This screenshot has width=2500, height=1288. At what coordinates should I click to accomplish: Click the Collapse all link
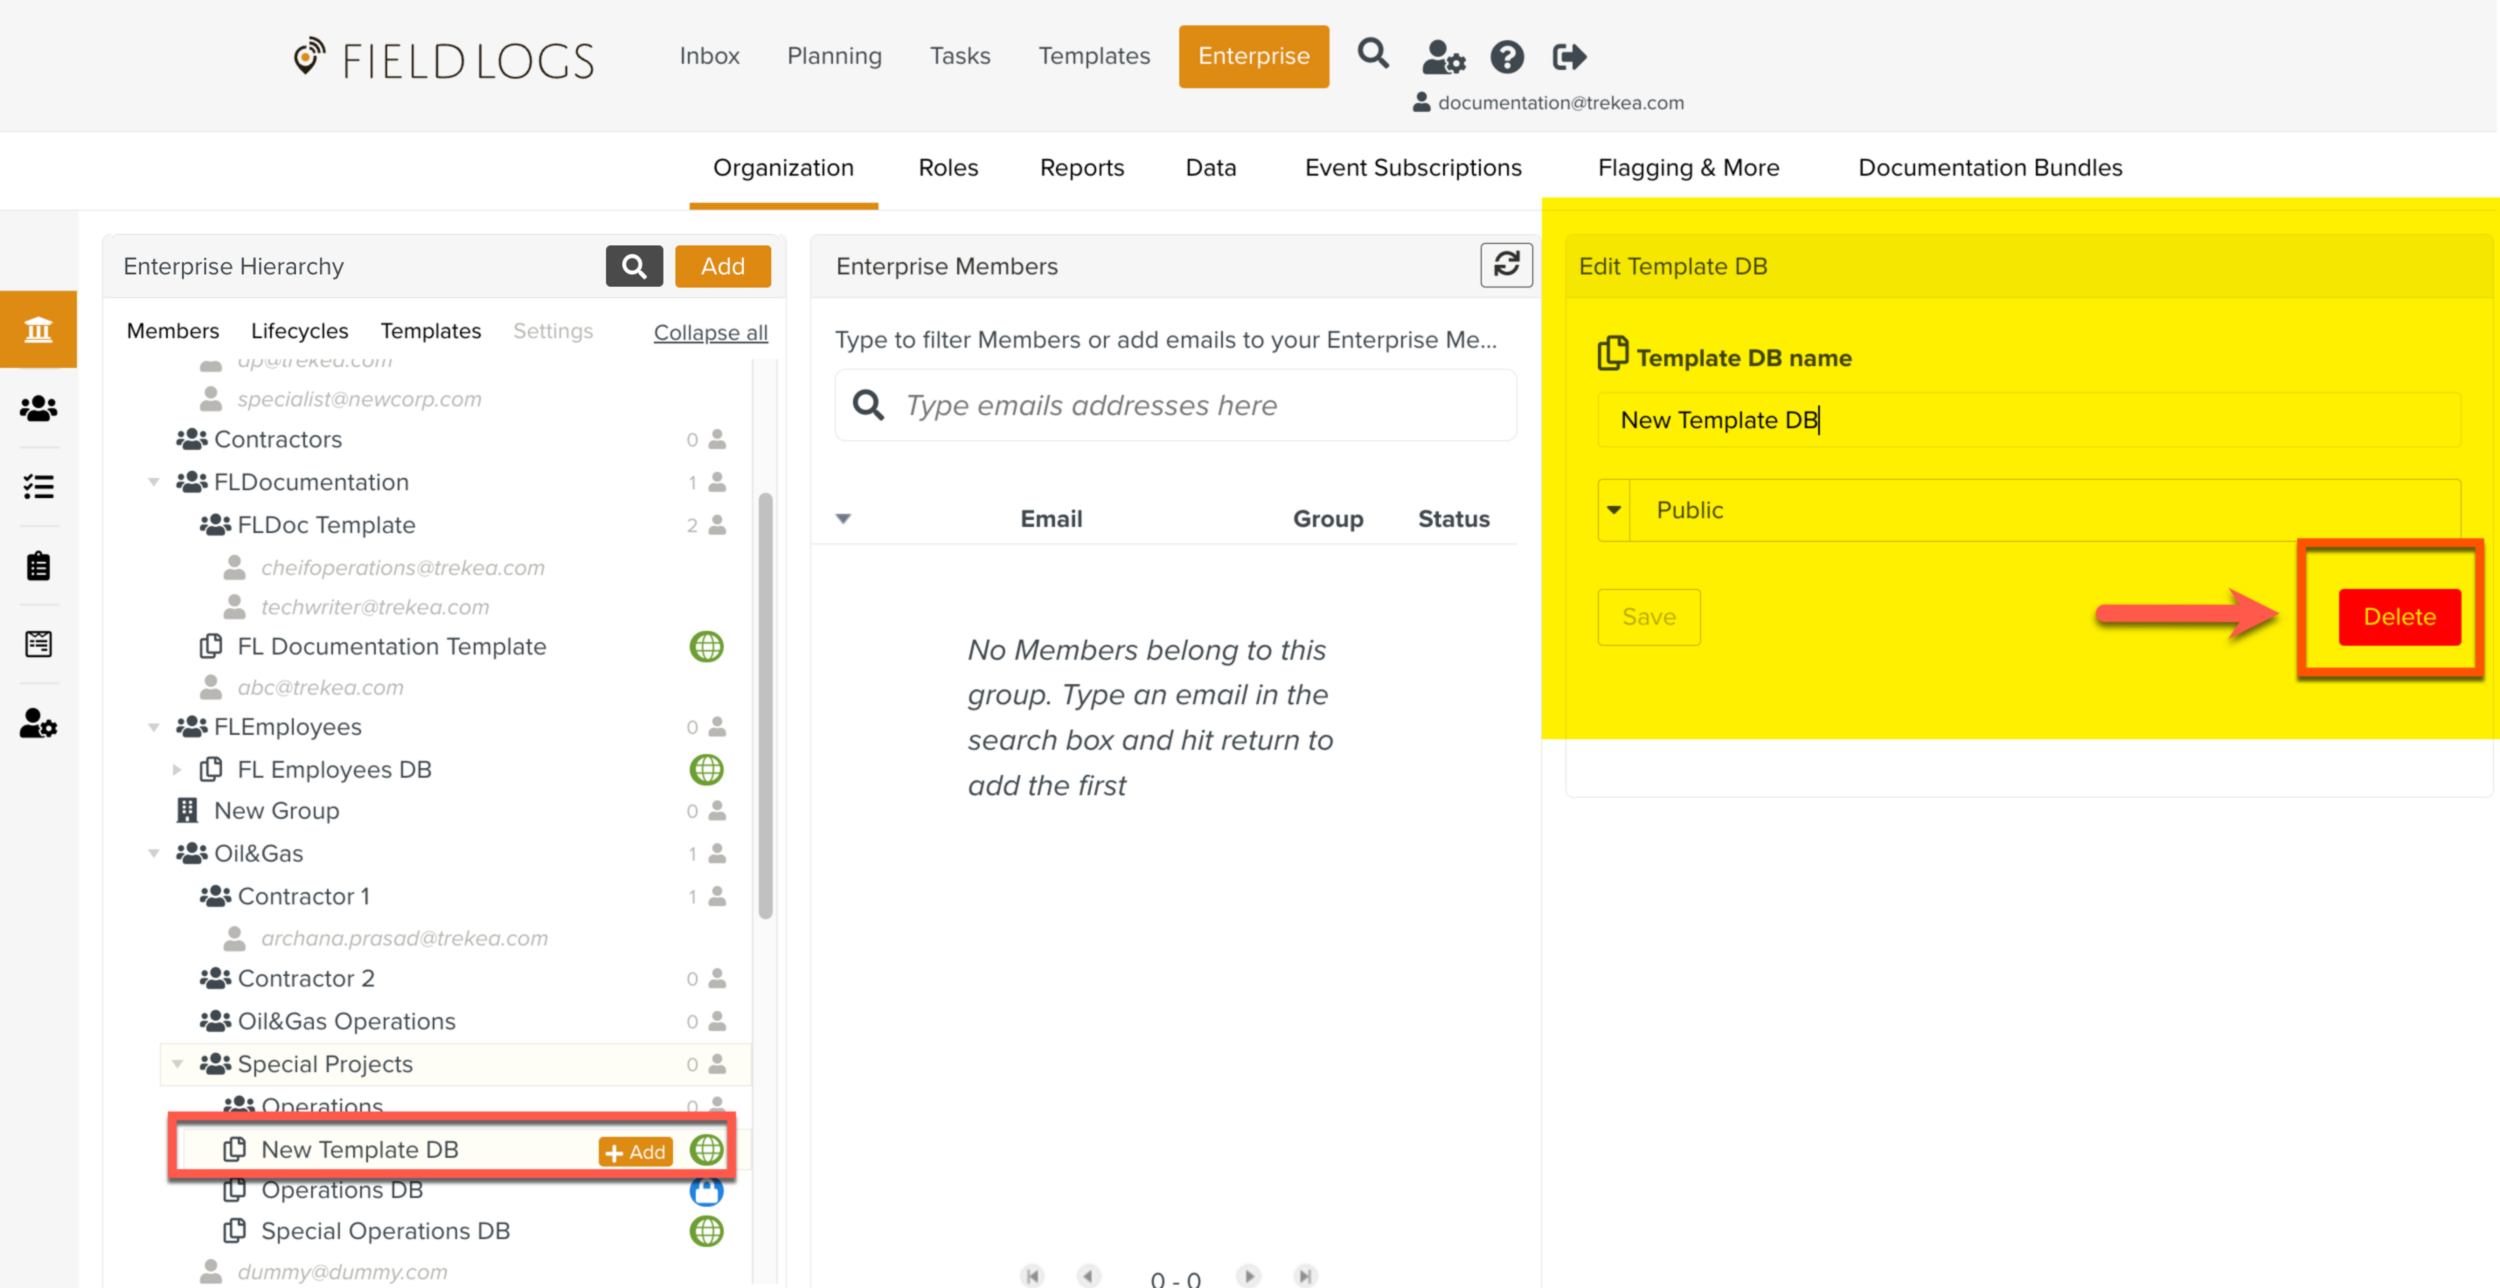pos(710,332)
